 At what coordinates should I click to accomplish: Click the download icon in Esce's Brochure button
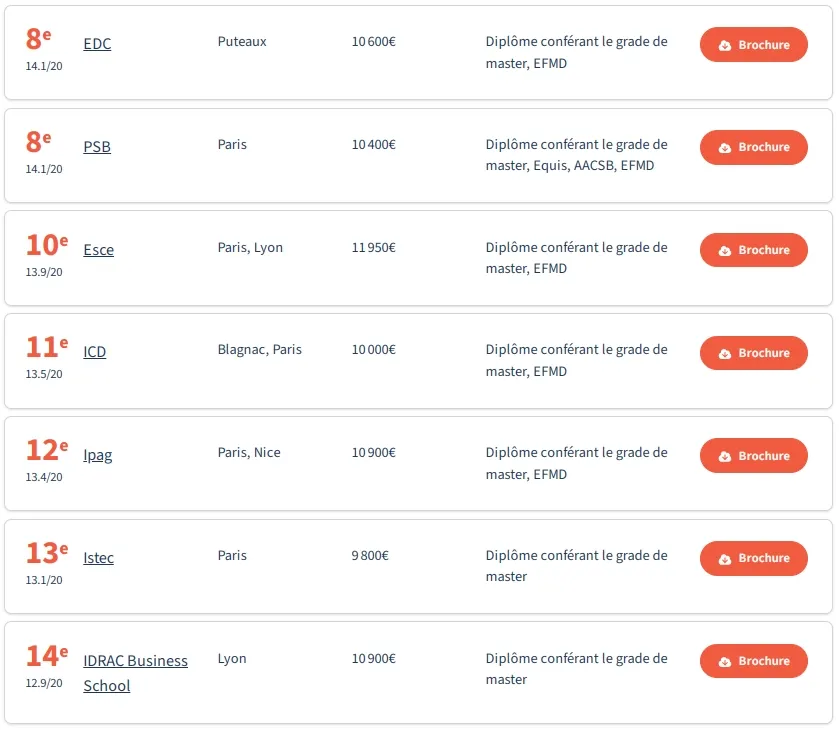[x=724, y=250]
